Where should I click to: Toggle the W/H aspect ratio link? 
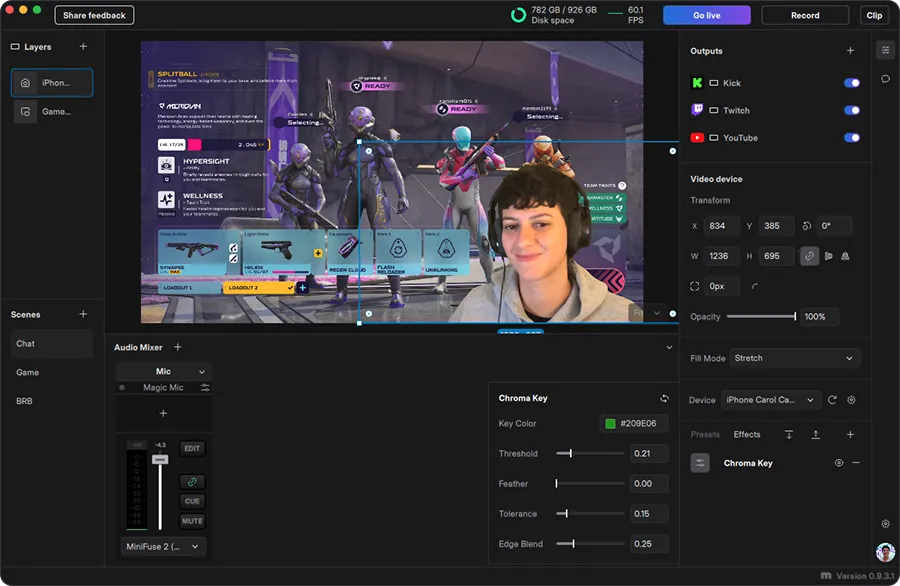pyautogui.click(x=809, y=256)
